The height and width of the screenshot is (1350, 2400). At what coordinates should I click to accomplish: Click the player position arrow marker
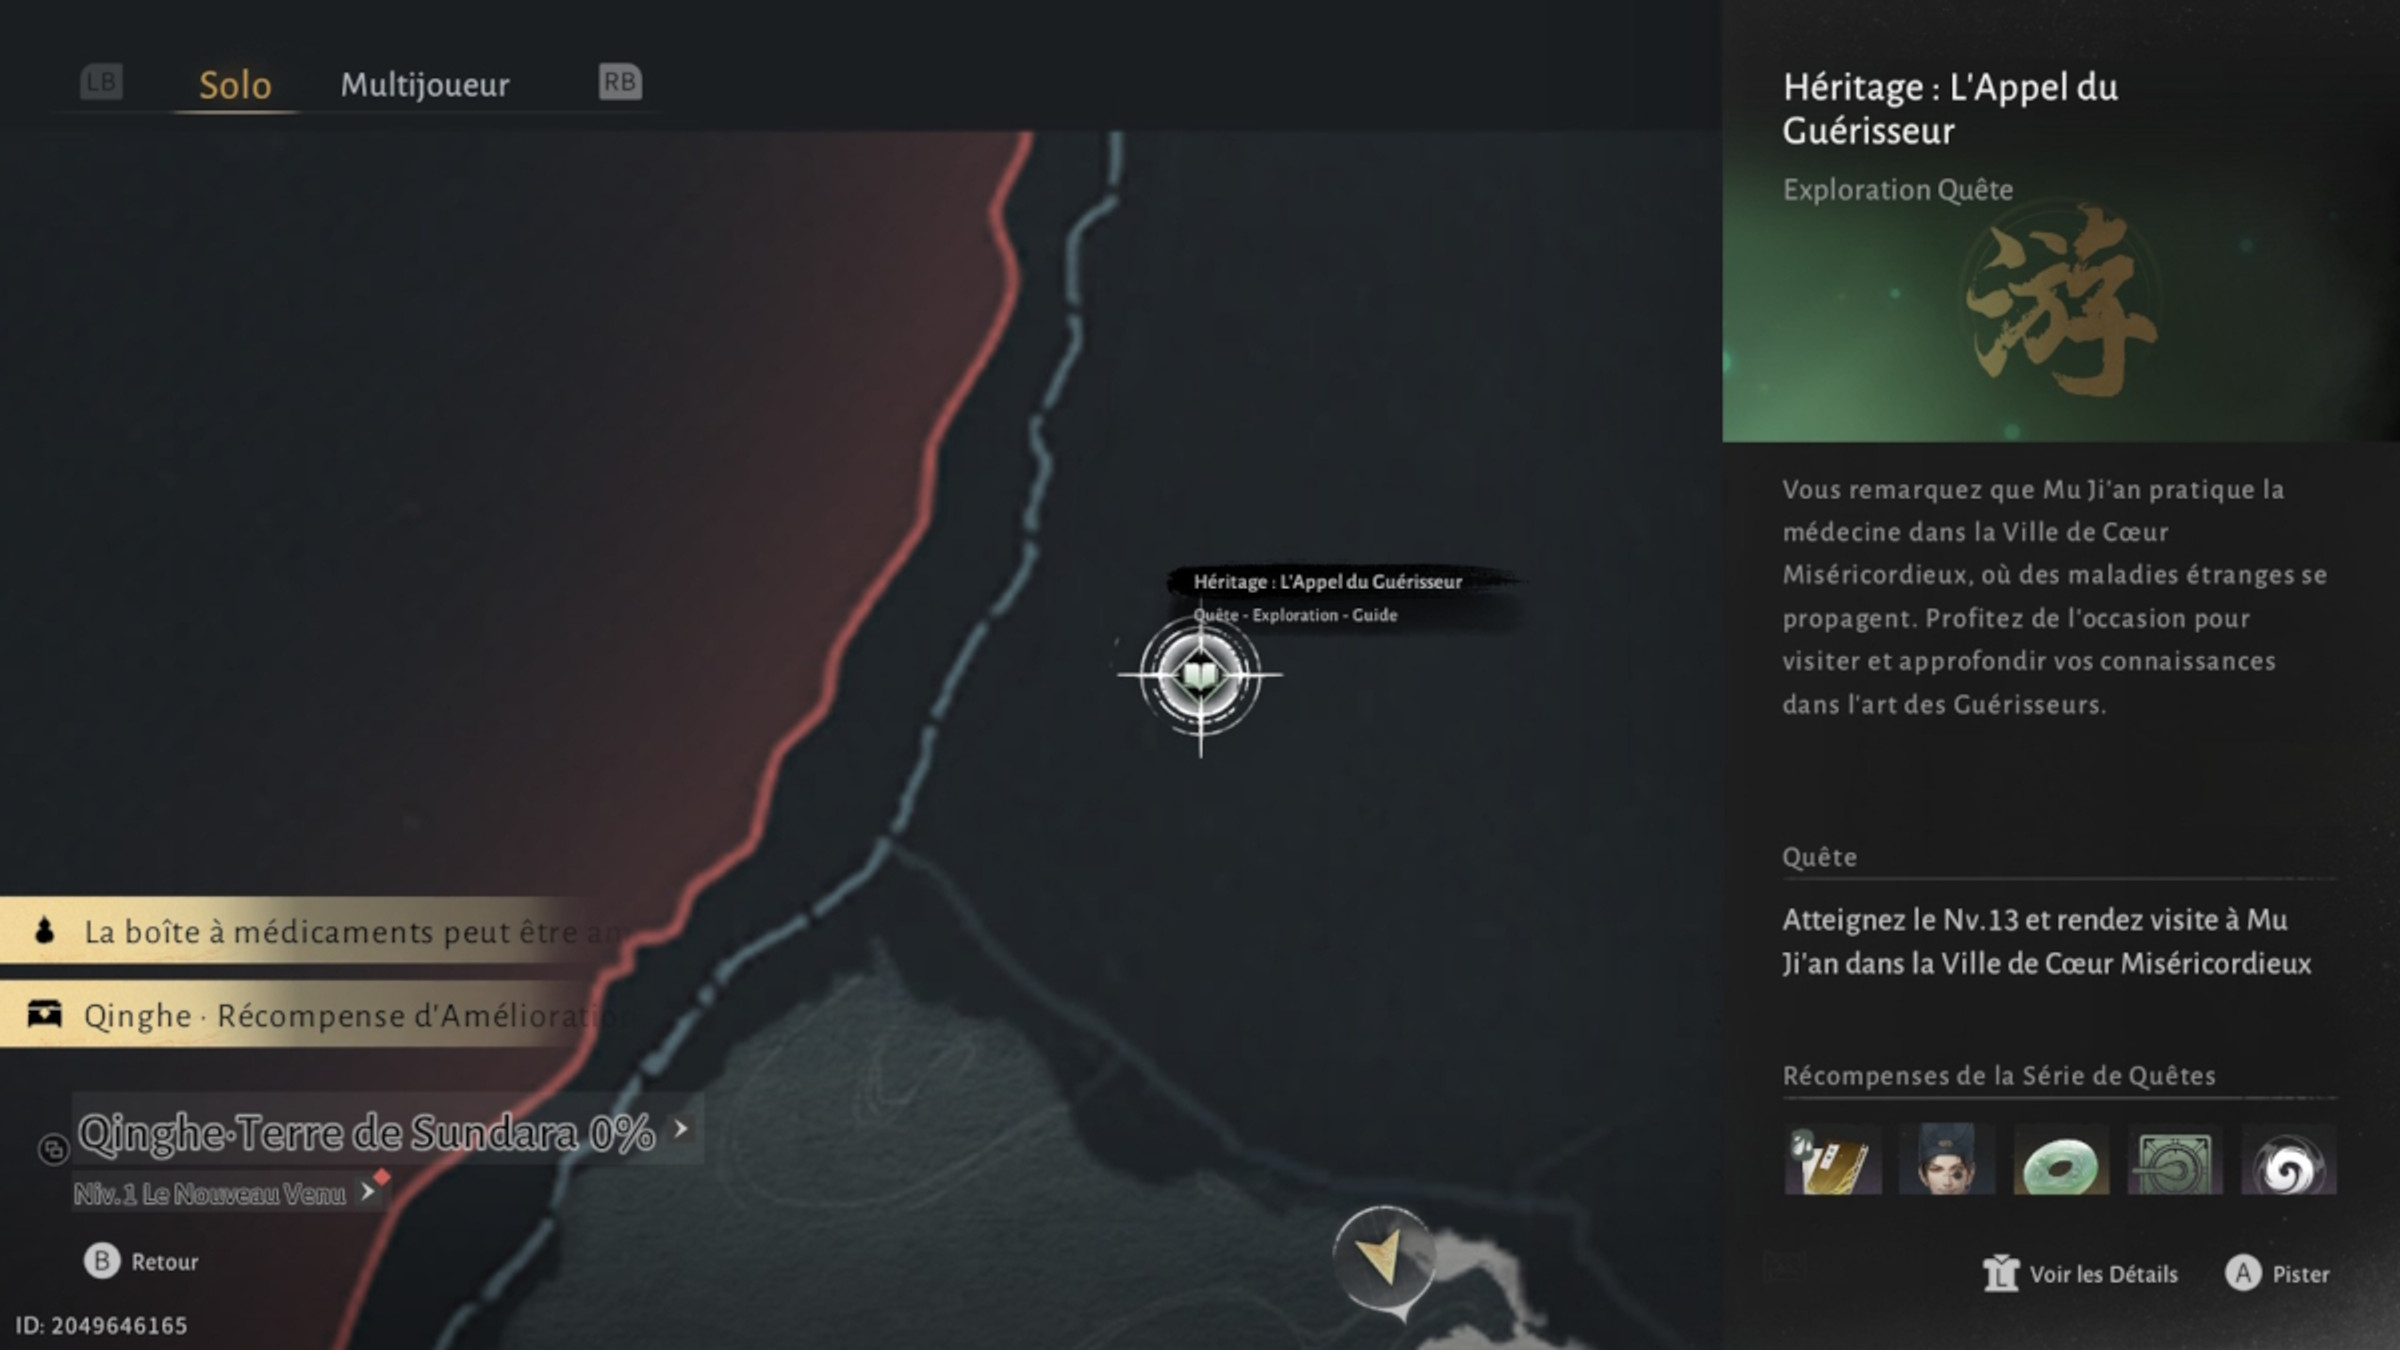1384,1258
